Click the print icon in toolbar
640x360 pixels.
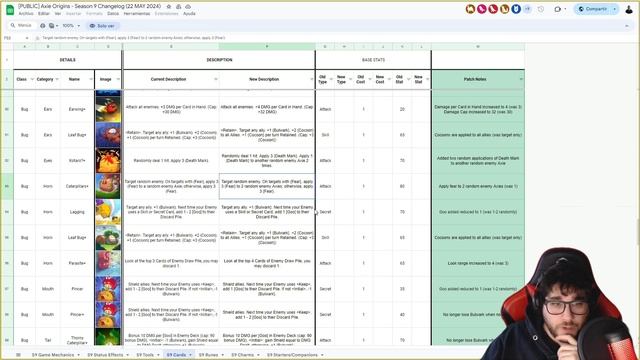(42, 25)
